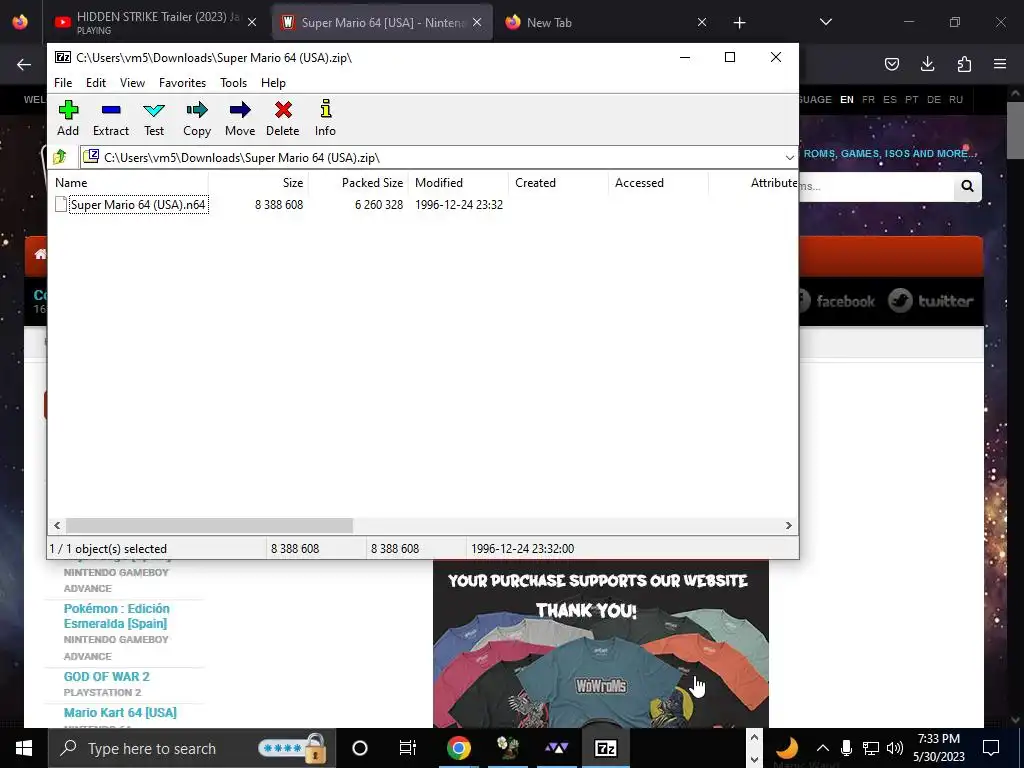This screenshot has width=1024, height=768.
Task: Sort by Packed Size column header
Action: click(359, 183)
